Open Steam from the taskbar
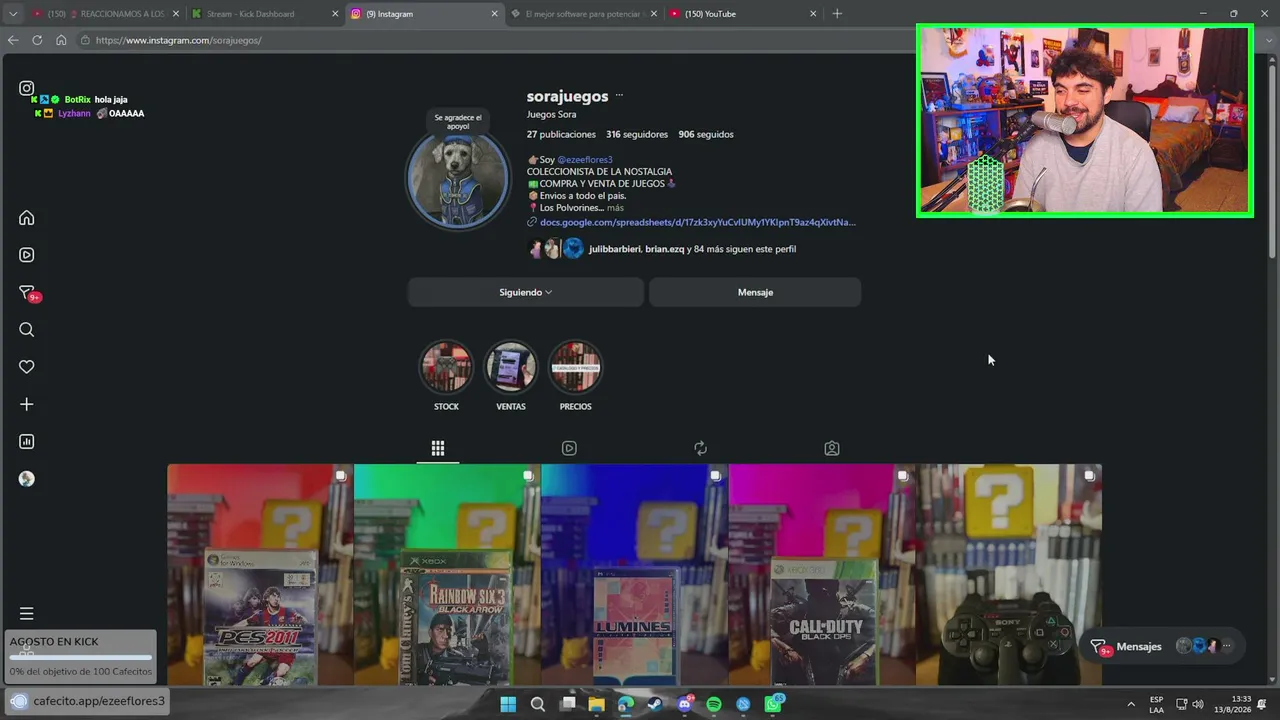This screenshot has width=1280, height=720. click(655, 704)
